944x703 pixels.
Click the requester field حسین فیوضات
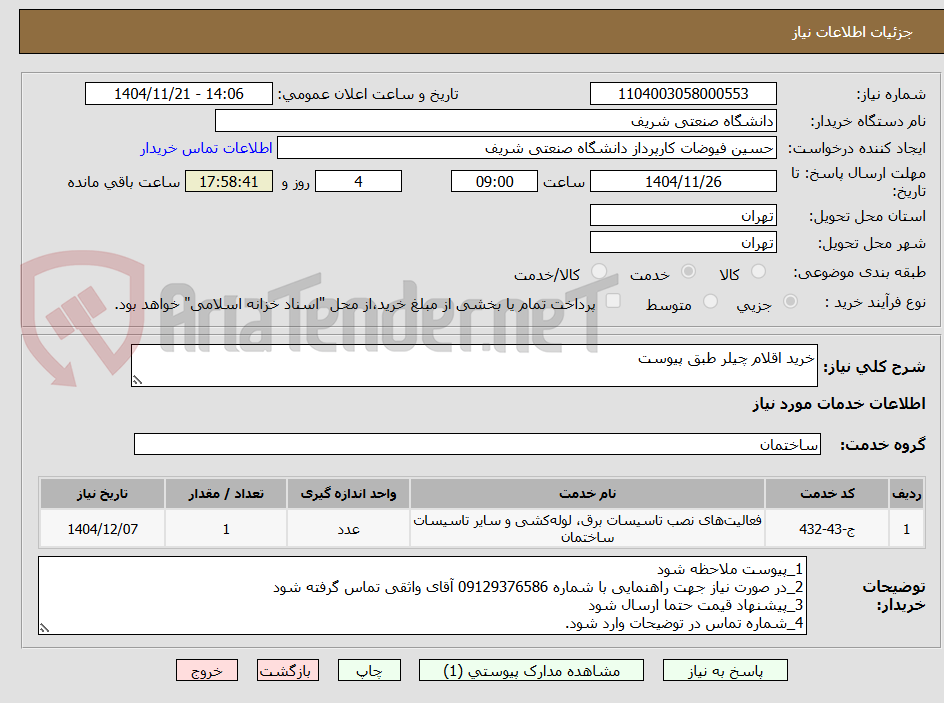(x=527, y=148)
